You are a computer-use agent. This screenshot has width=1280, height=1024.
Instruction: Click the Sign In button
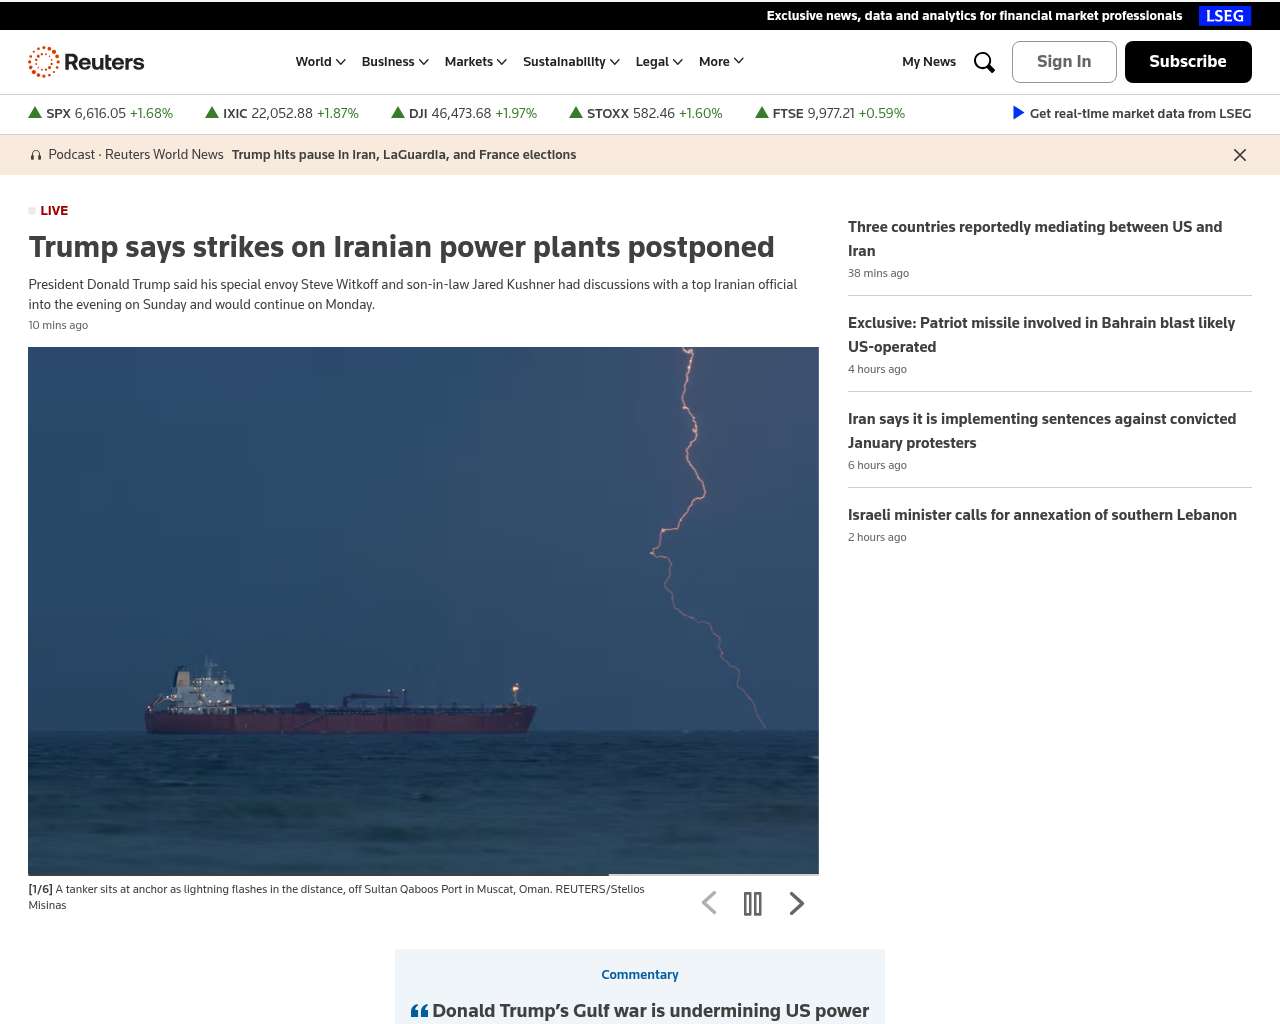pyautogui.click(x=1064, y=62)
